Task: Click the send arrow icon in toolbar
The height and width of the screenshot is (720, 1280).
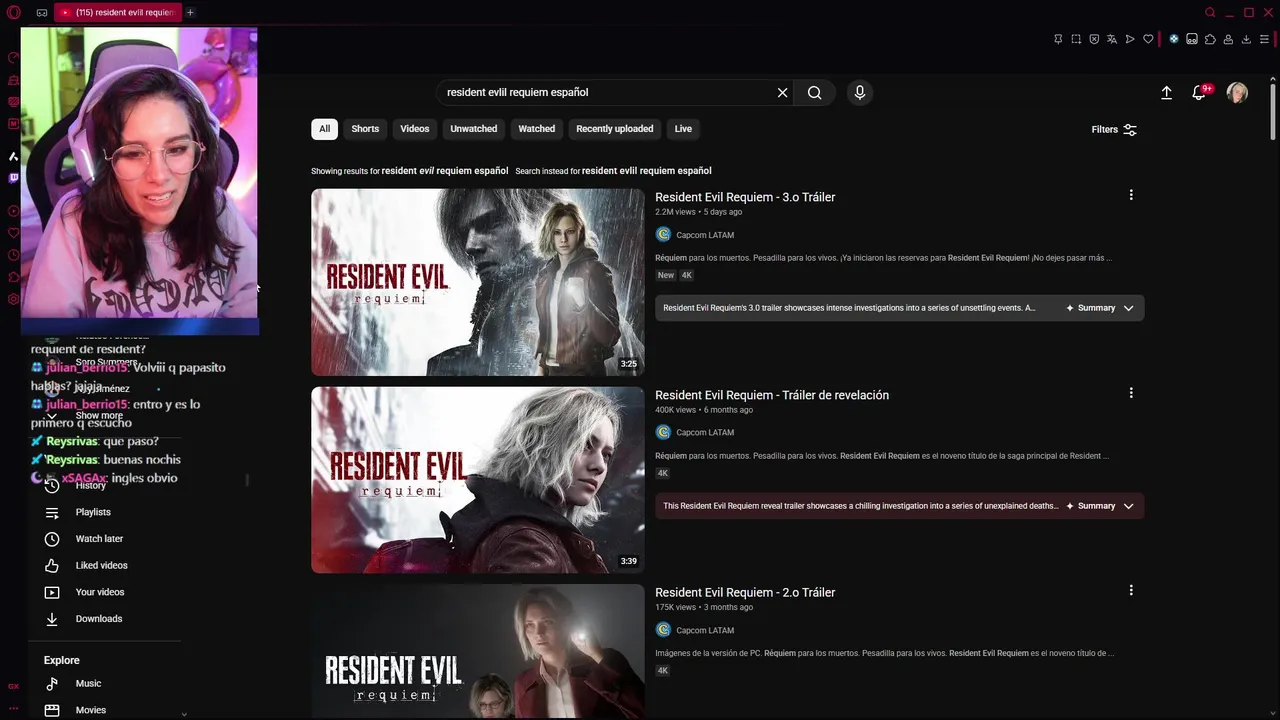Action: pyautogui.click(x=1130, y=39)
